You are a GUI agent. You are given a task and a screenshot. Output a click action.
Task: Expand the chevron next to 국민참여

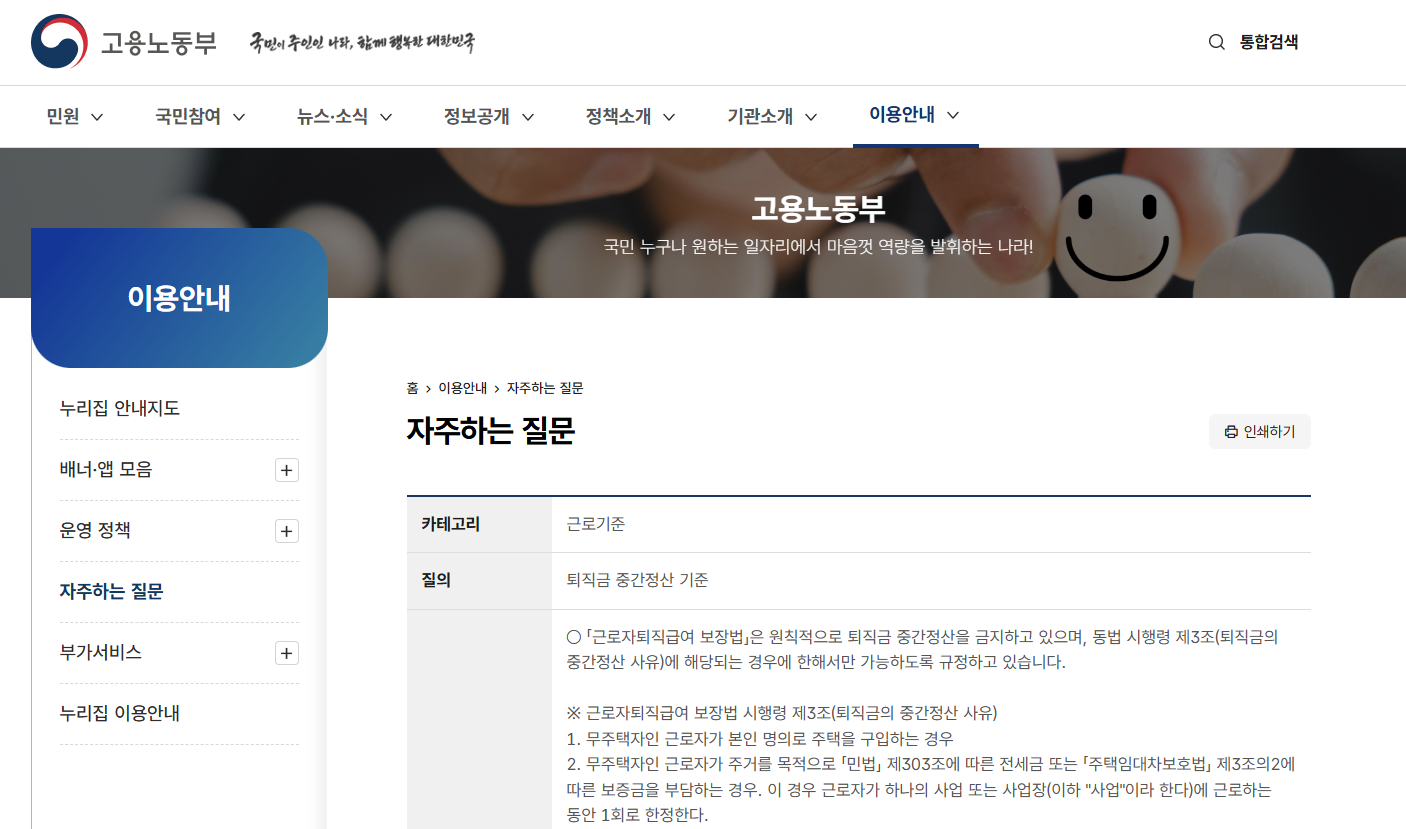point(239,117)
